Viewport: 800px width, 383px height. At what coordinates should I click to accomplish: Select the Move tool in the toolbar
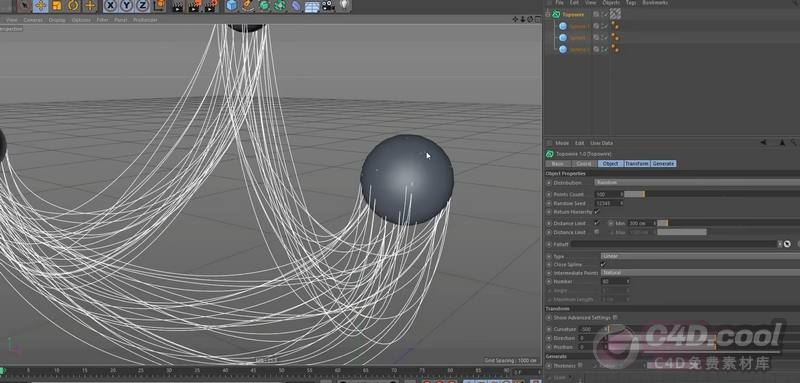click(41, 6)
